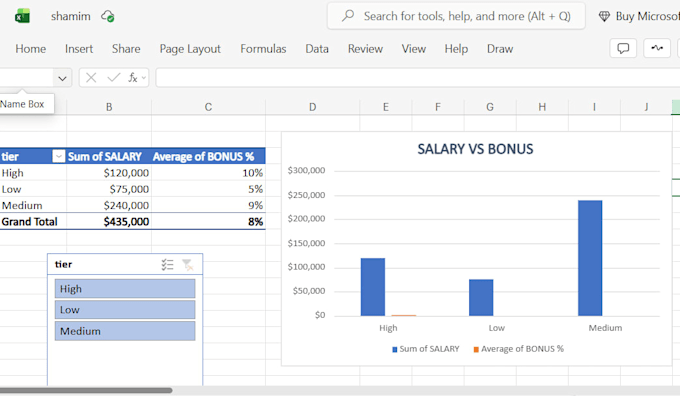Click the shamim file name

(x=71, y=16)
